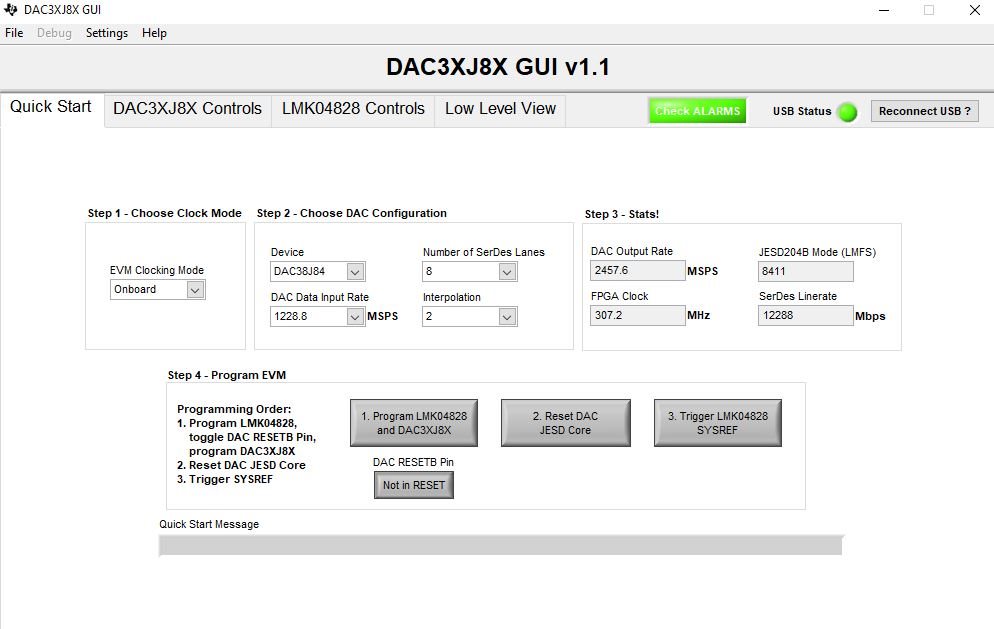Switch to the Low Level View tab
This screenshot has height=629, width=994.
pyautogui.click(x=500, y=109)
